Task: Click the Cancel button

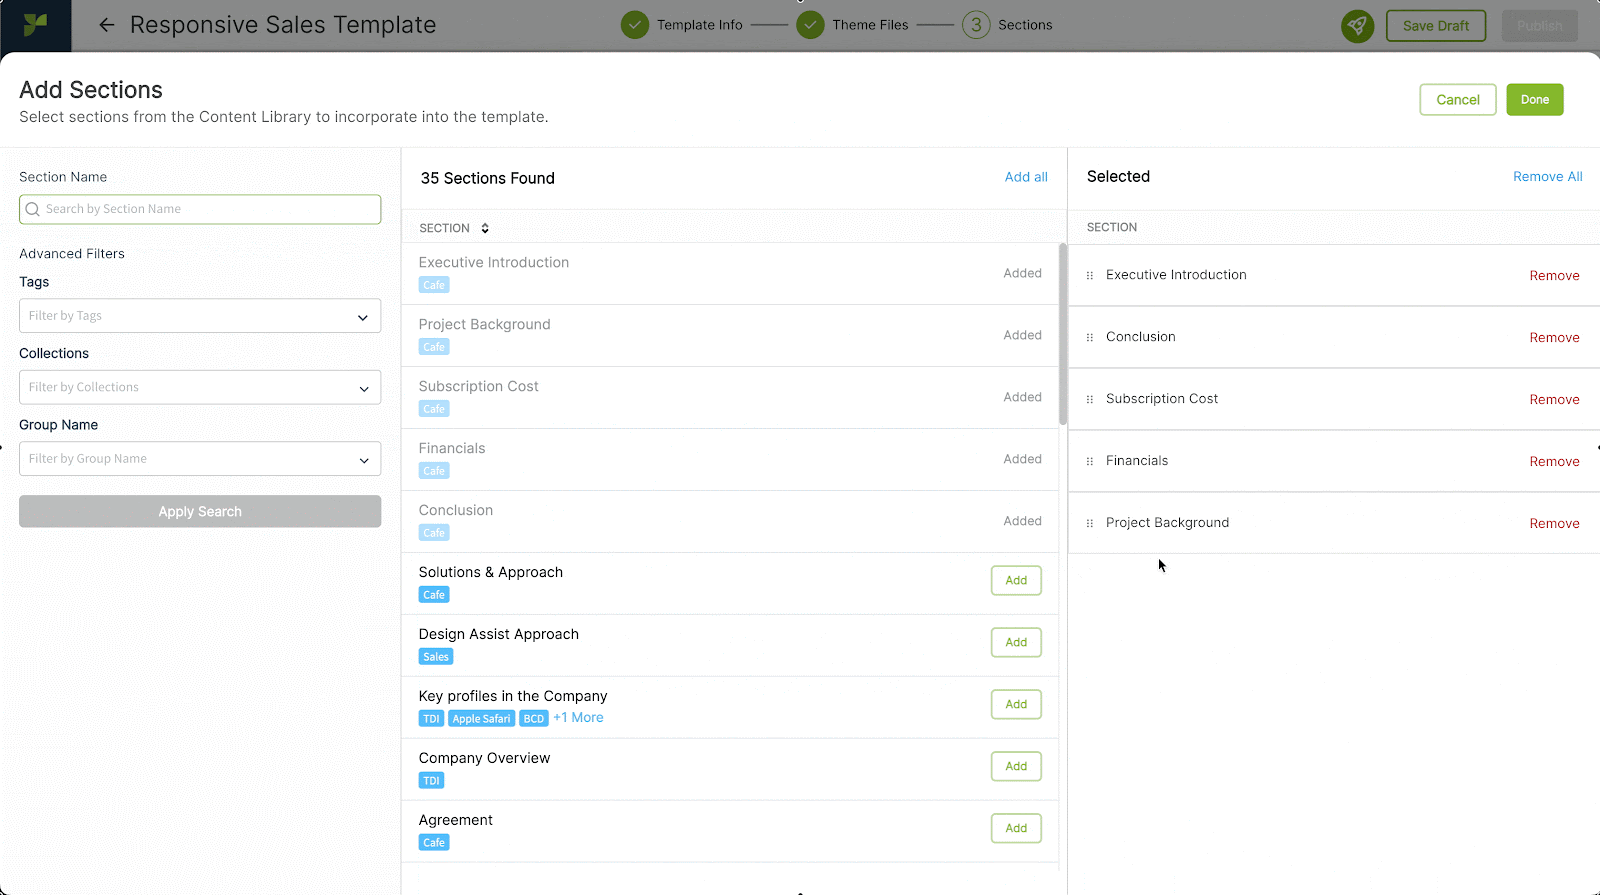Action: click(1458, 100)
